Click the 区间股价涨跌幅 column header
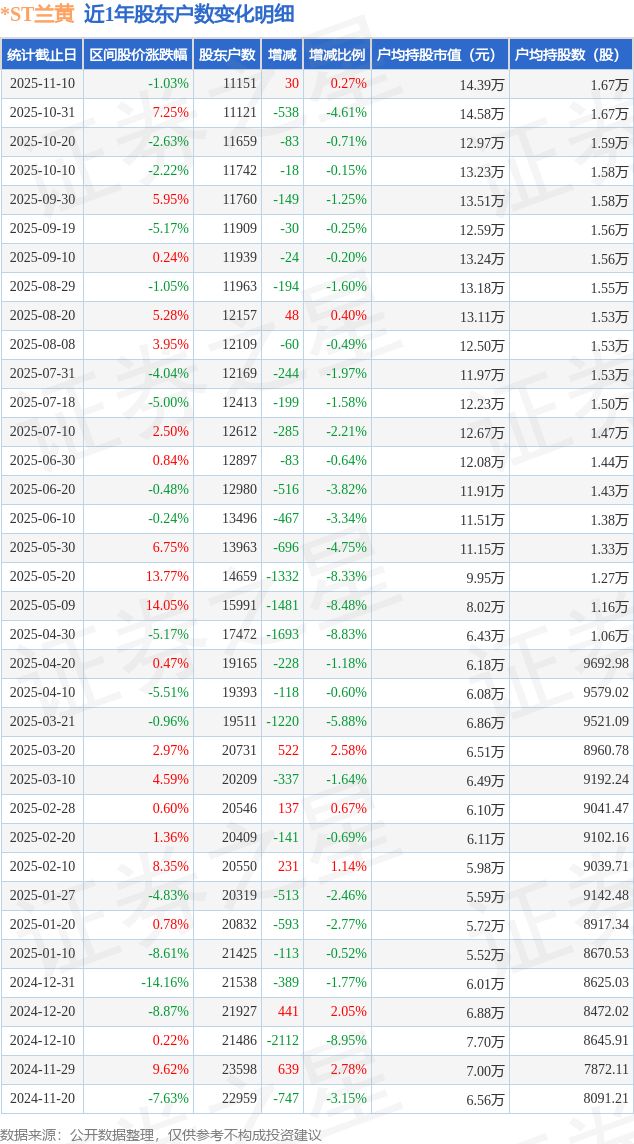Image resolution: width=634 pixels, height=1144 pixels. click(x=137, y=55)
